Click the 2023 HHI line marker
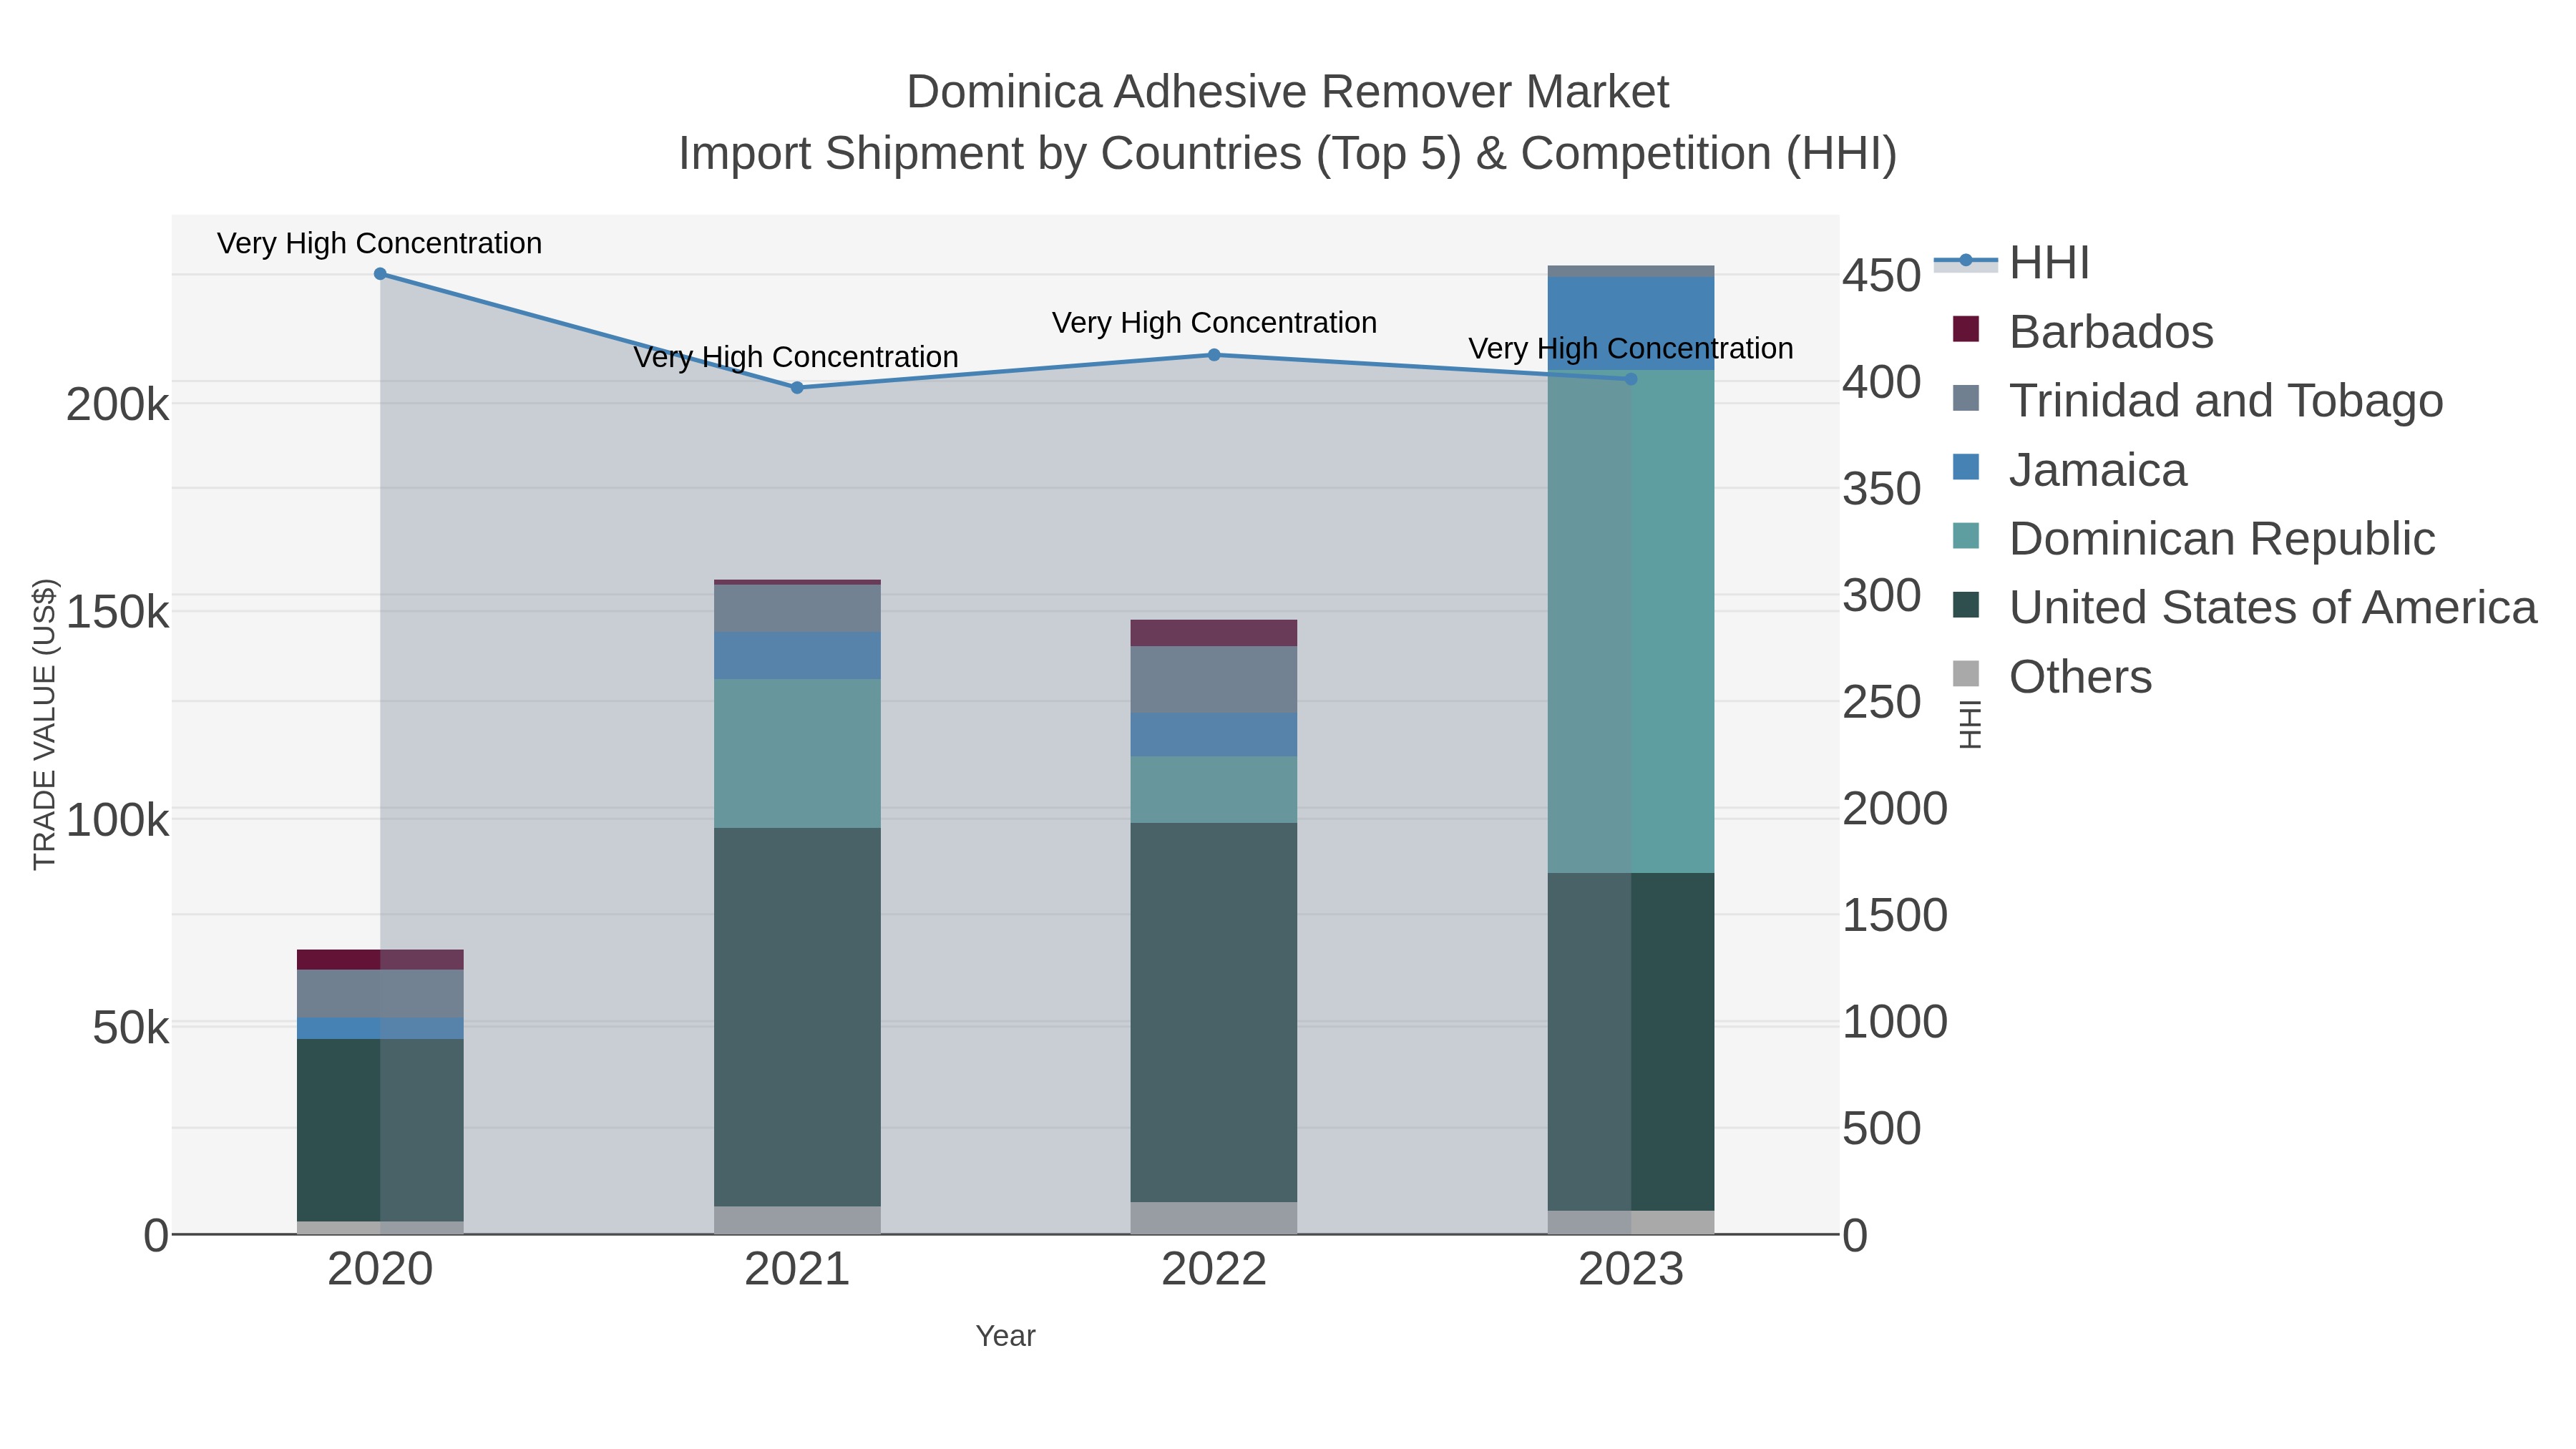Screen dimensions: 2576x1449 pos(1631,379)
